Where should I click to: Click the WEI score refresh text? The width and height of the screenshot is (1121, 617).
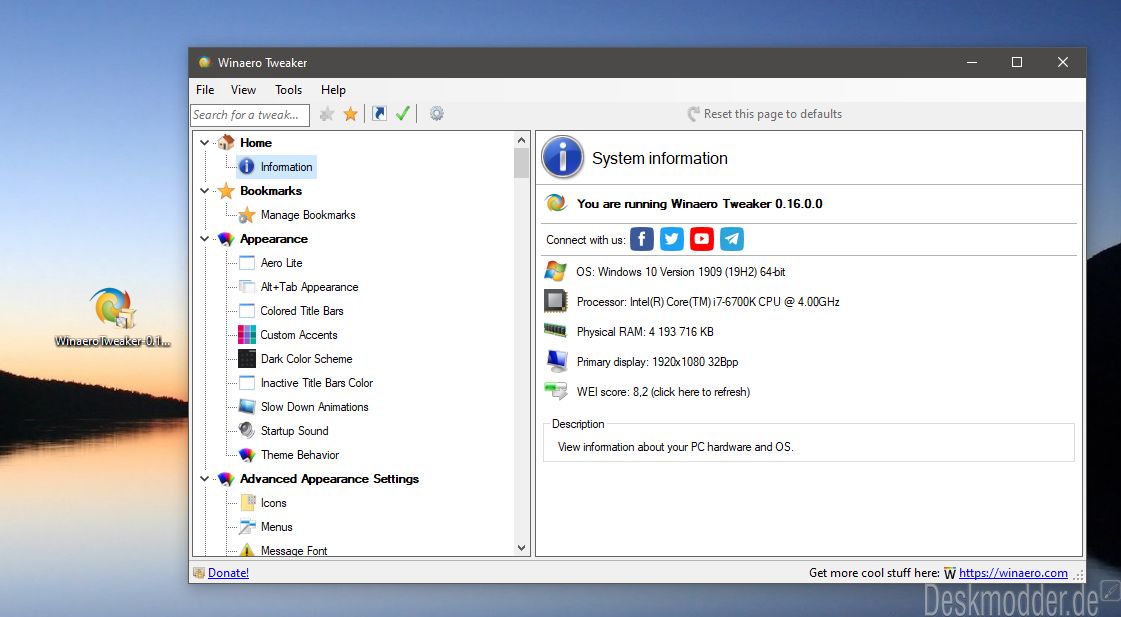(663, 392)
